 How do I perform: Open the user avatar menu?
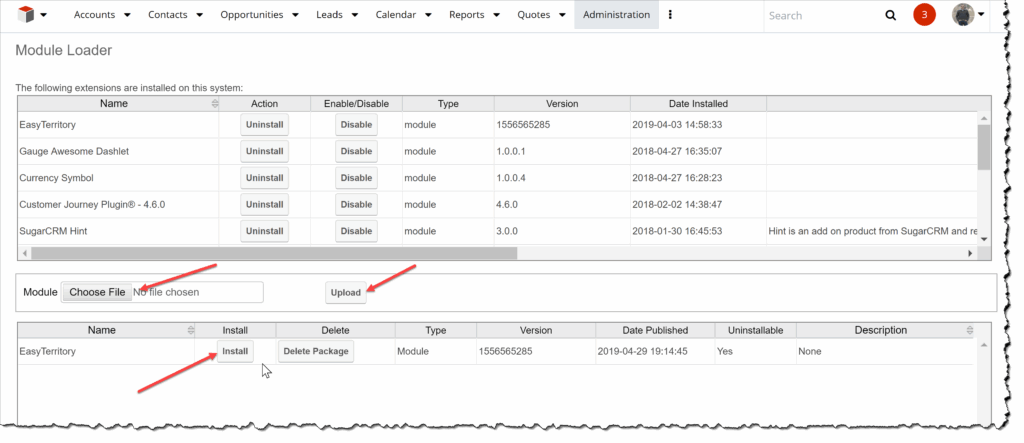click(966, 15)
